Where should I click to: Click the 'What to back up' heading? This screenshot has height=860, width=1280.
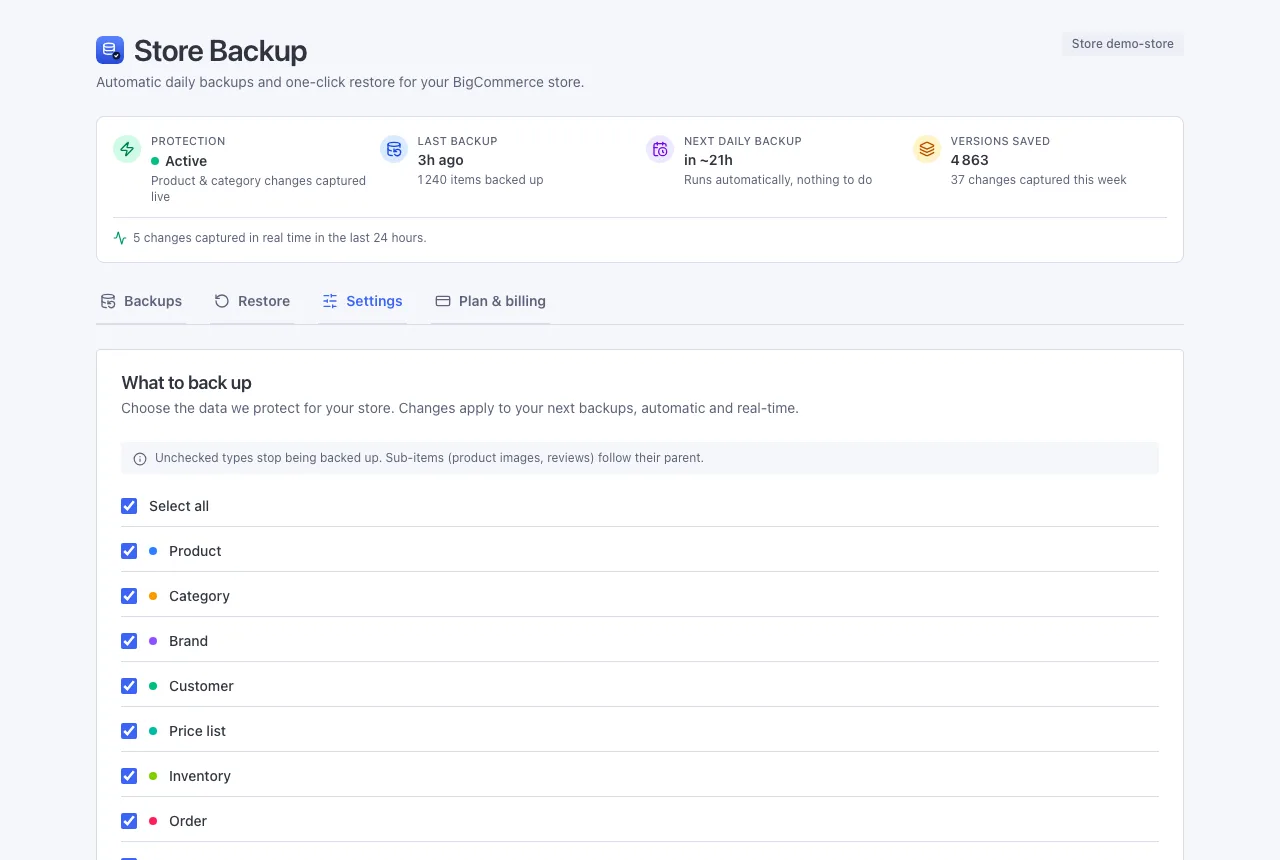coord(186,383)
